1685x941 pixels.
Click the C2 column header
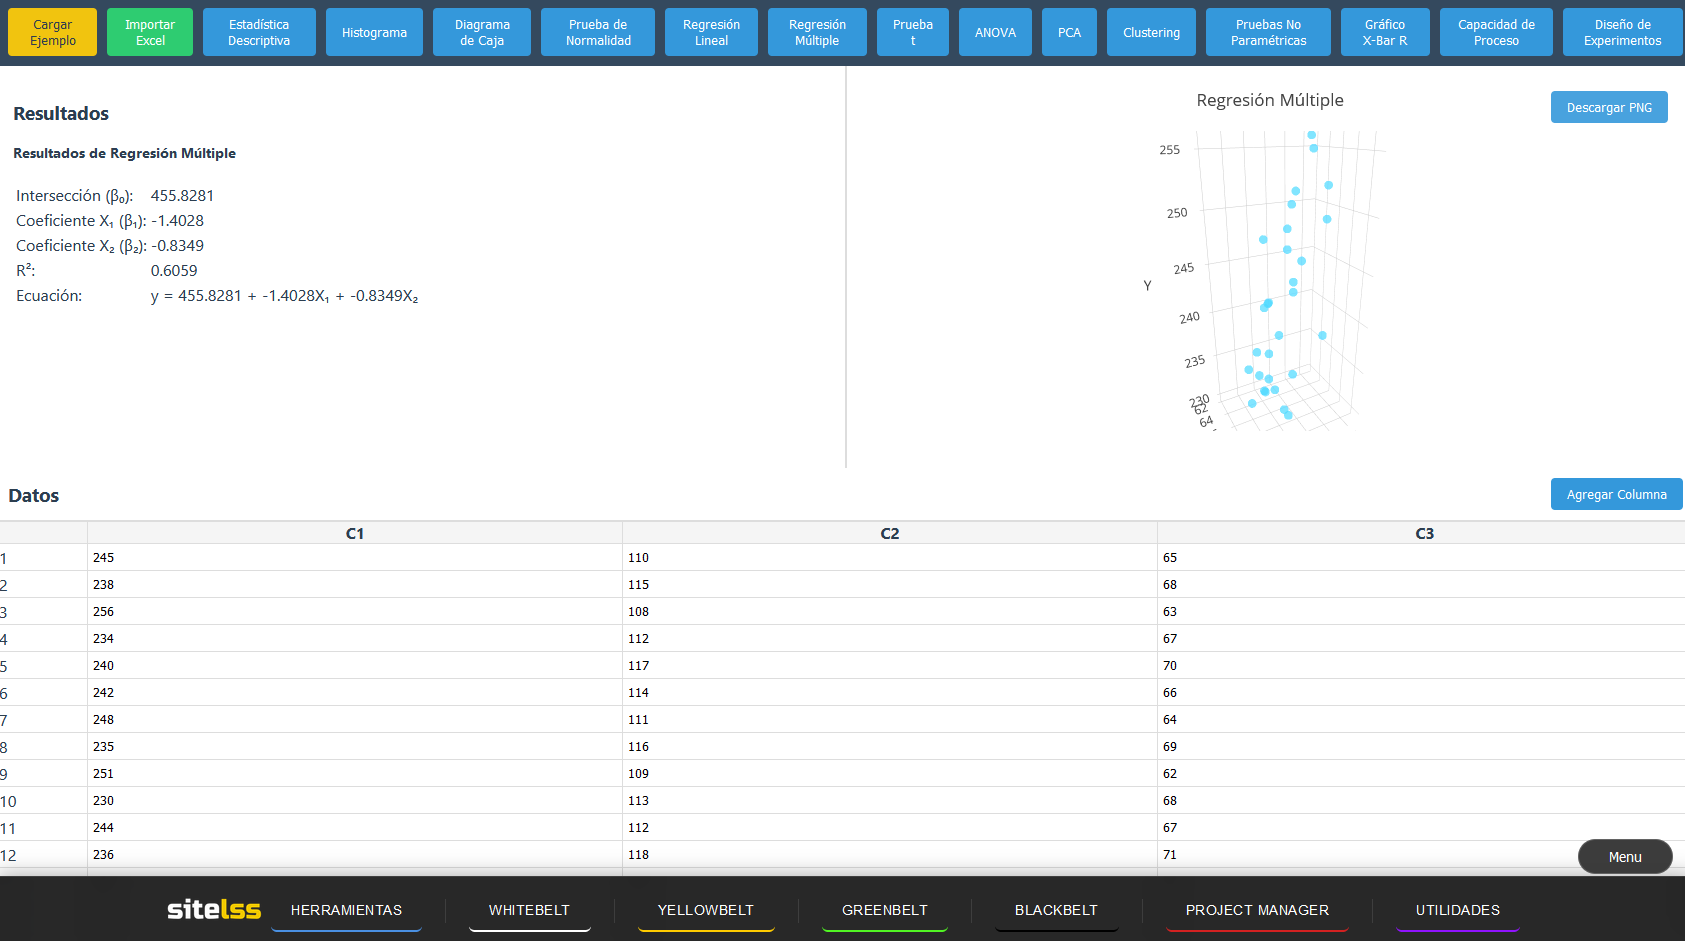pos(889,533)
